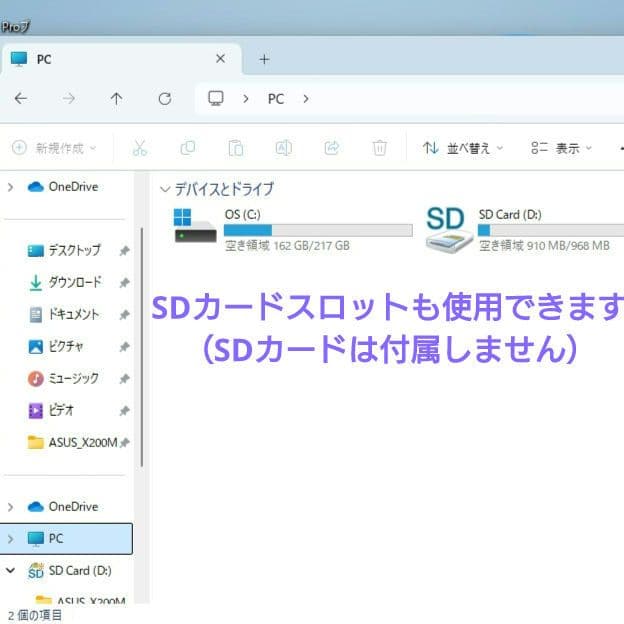Click the デバイスとドライブ group header
The width and height of the screenshot is (624, 624).
point(224,189)
